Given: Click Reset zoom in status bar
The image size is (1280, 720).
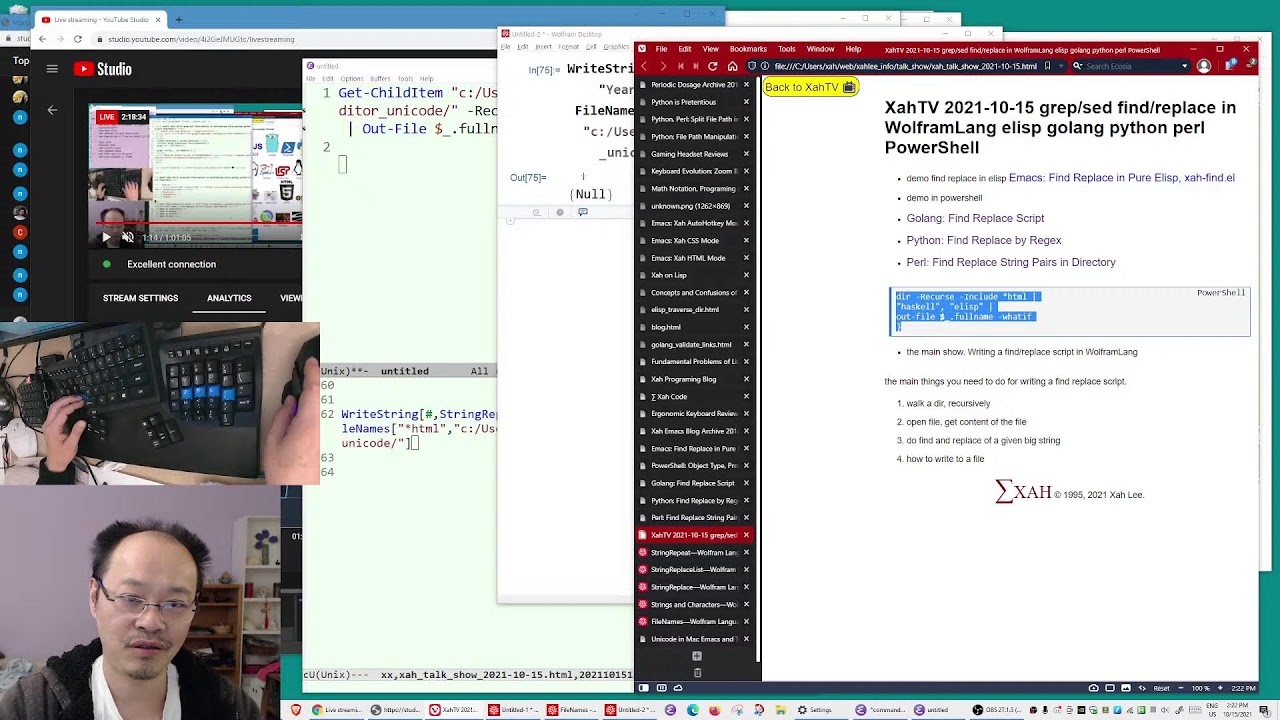Looking at the screenshot, I should (x=1161, y=688).
